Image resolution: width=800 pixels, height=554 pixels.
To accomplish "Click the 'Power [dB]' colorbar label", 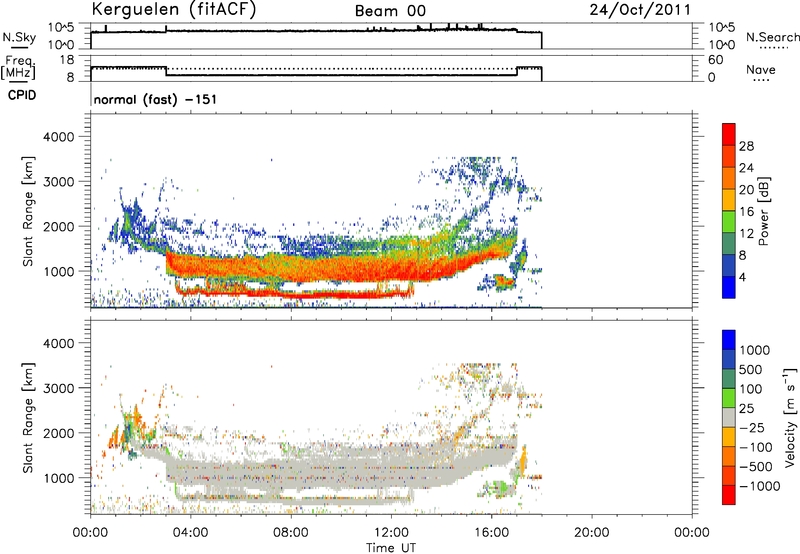I will 764,211.
